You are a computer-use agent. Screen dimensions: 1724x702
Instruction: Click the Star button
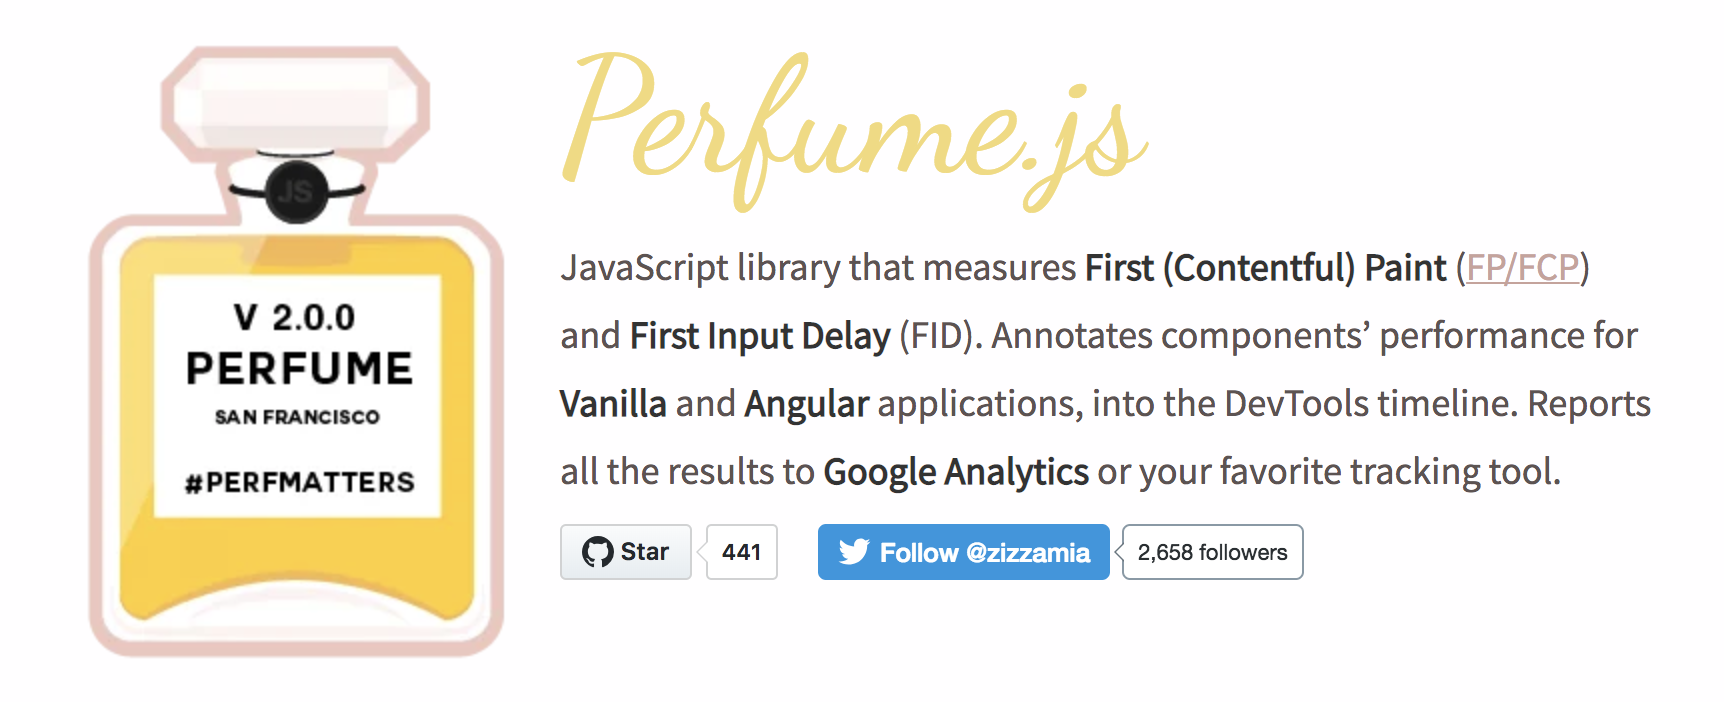tap(626, 552)
